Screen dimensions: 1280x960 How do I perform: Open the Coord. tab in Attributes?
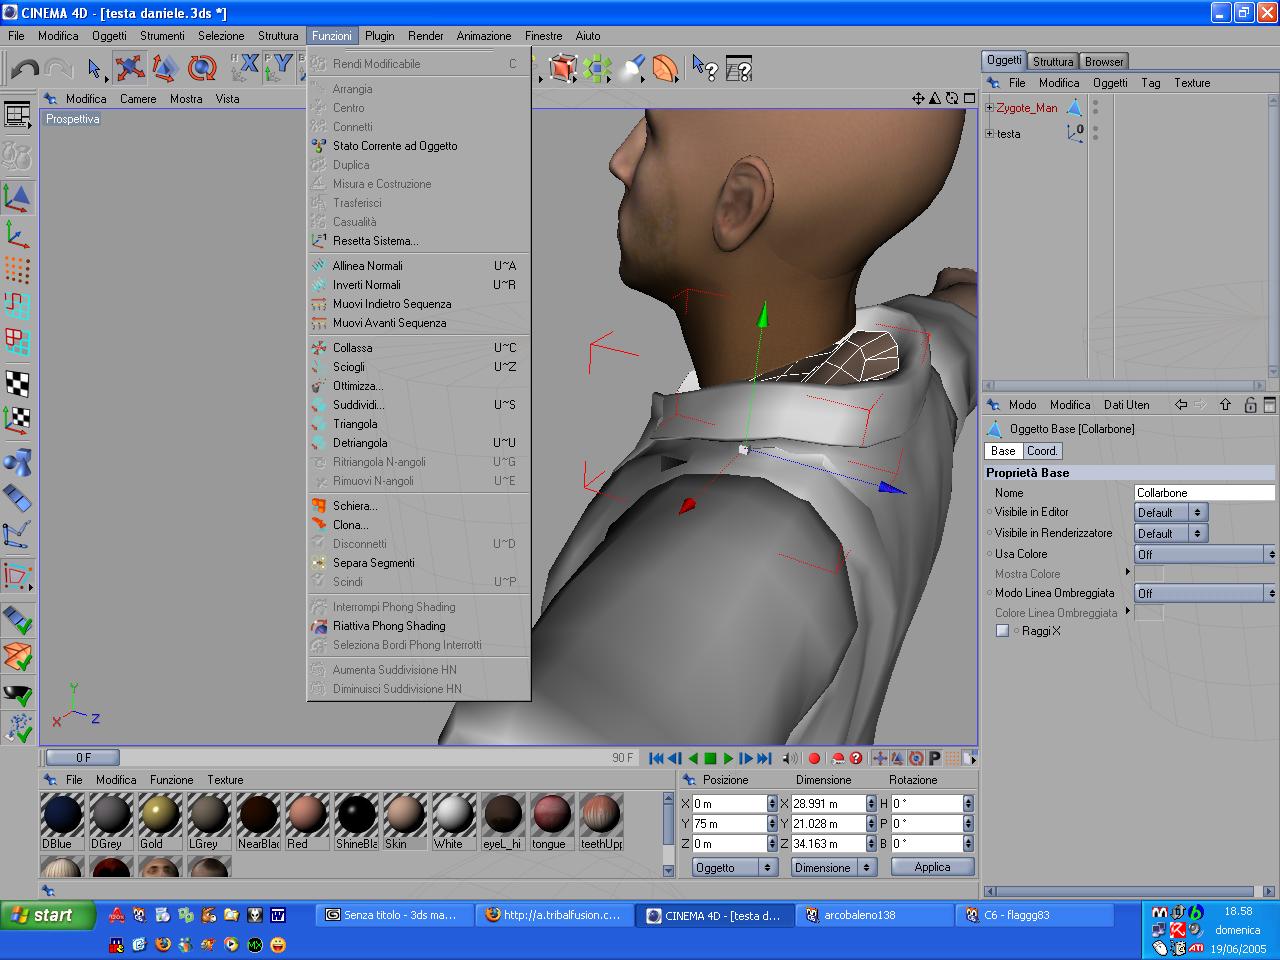click(1042, 451)
